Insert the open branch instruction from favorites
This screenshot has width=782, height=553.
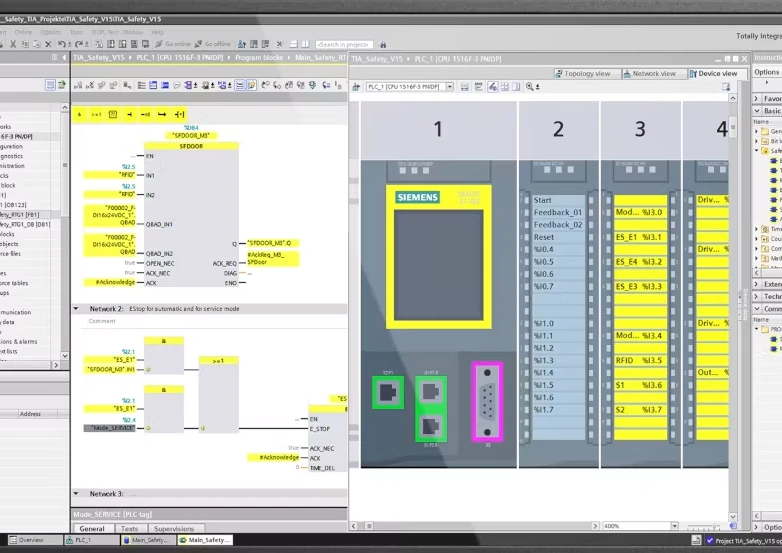(x=162, y=115)
